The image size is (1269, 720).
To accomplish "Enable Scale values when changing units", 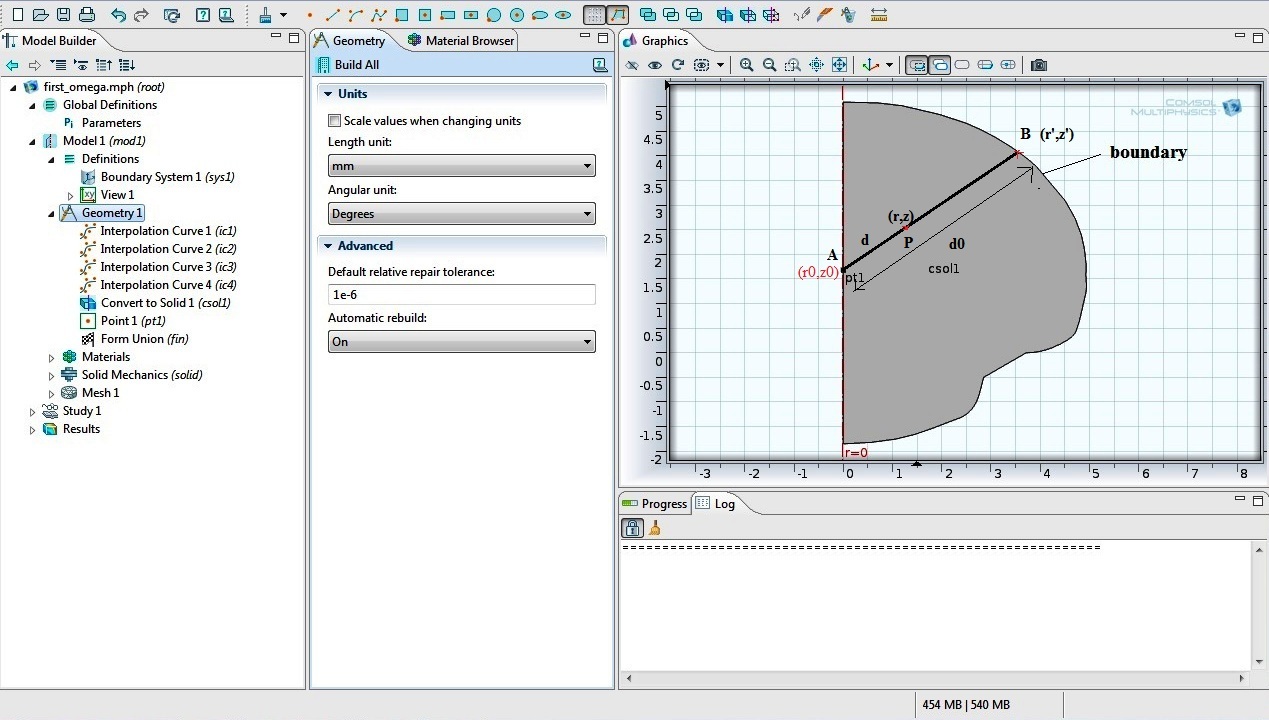I will click(x=335, y=121).
